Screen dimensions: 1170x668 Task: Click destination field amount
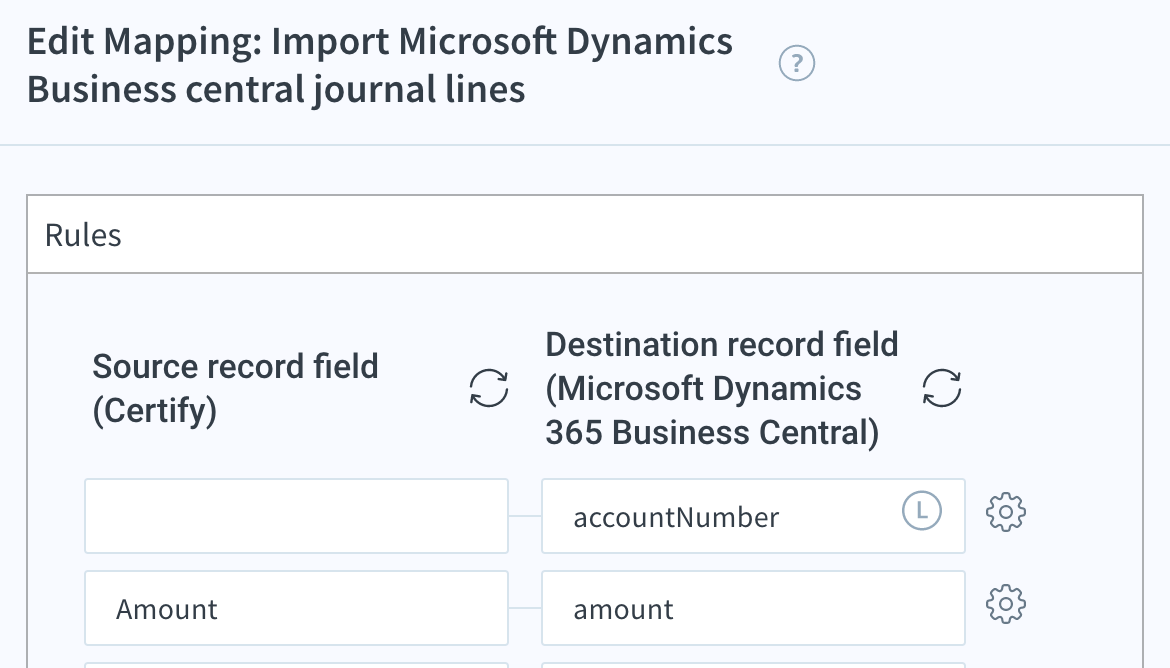[x=753, y=608]
